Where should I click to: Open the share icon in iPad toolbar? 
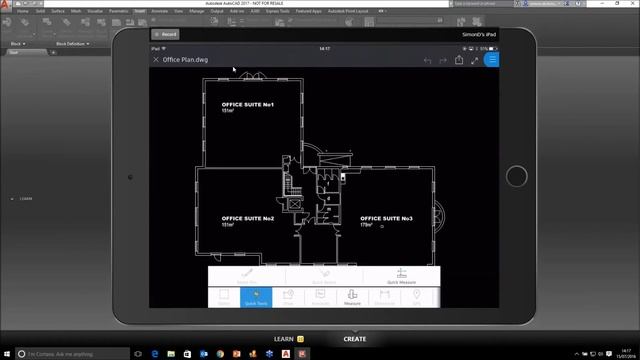point(459,60)
